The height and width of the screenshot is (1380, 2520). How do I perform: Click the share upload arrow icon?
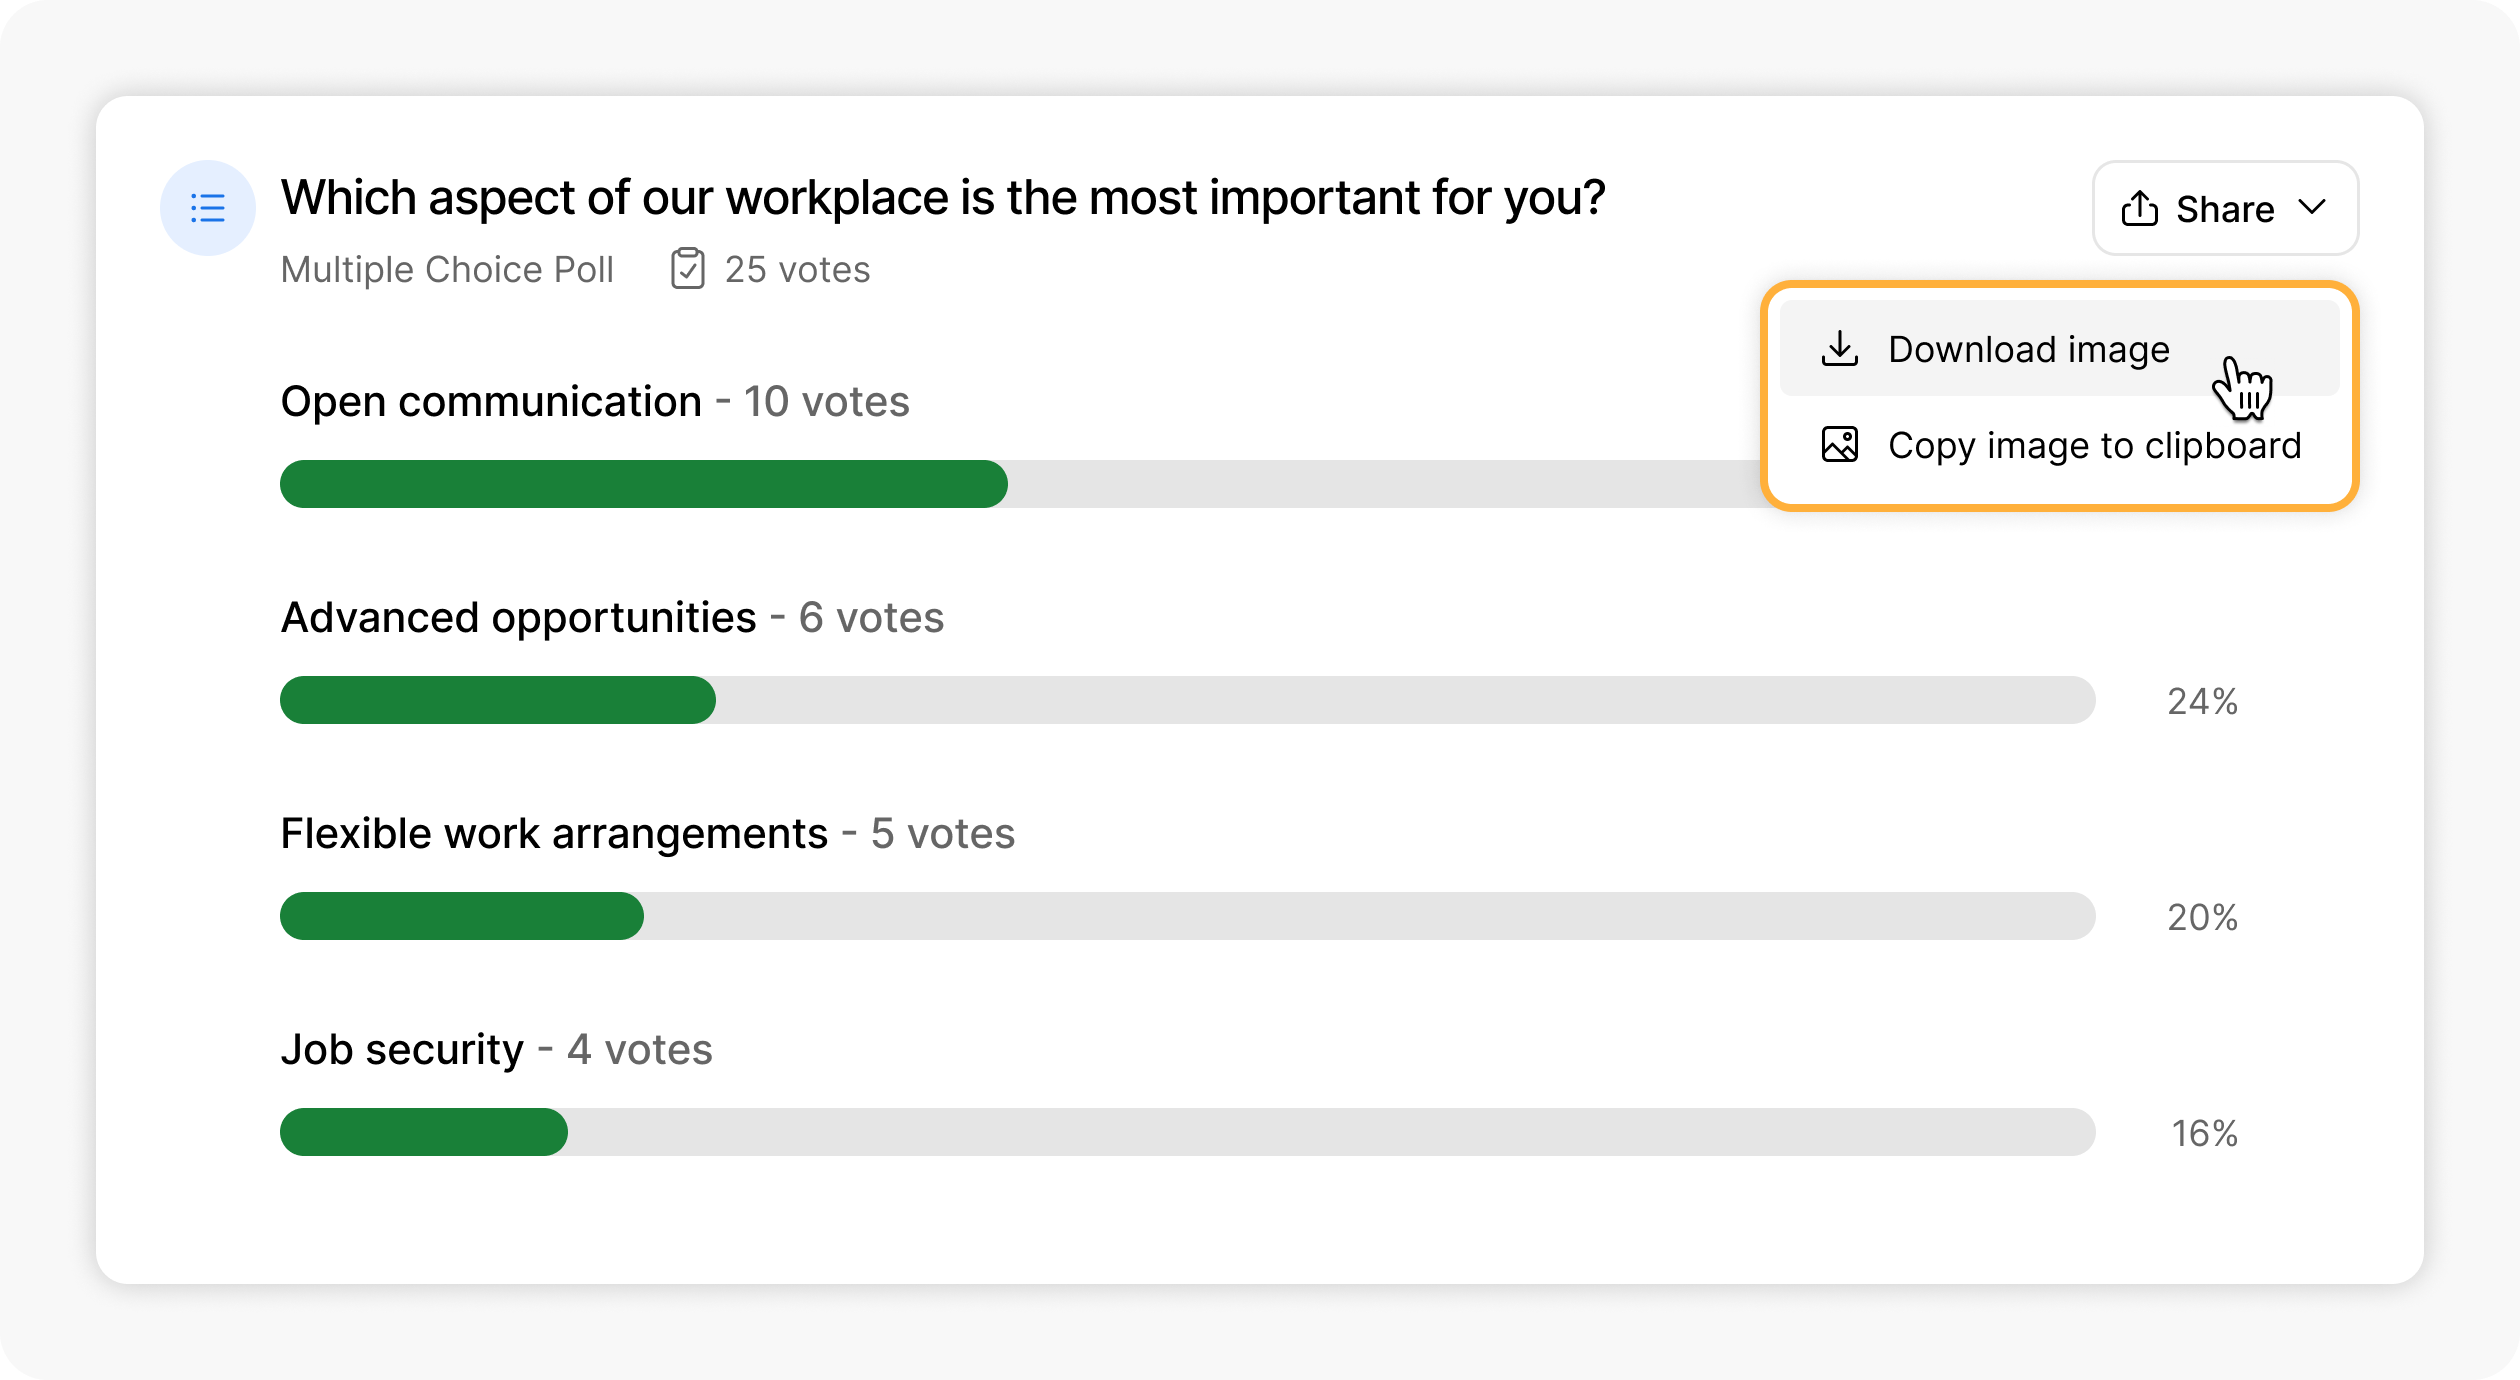click(x=2139, y=208)
